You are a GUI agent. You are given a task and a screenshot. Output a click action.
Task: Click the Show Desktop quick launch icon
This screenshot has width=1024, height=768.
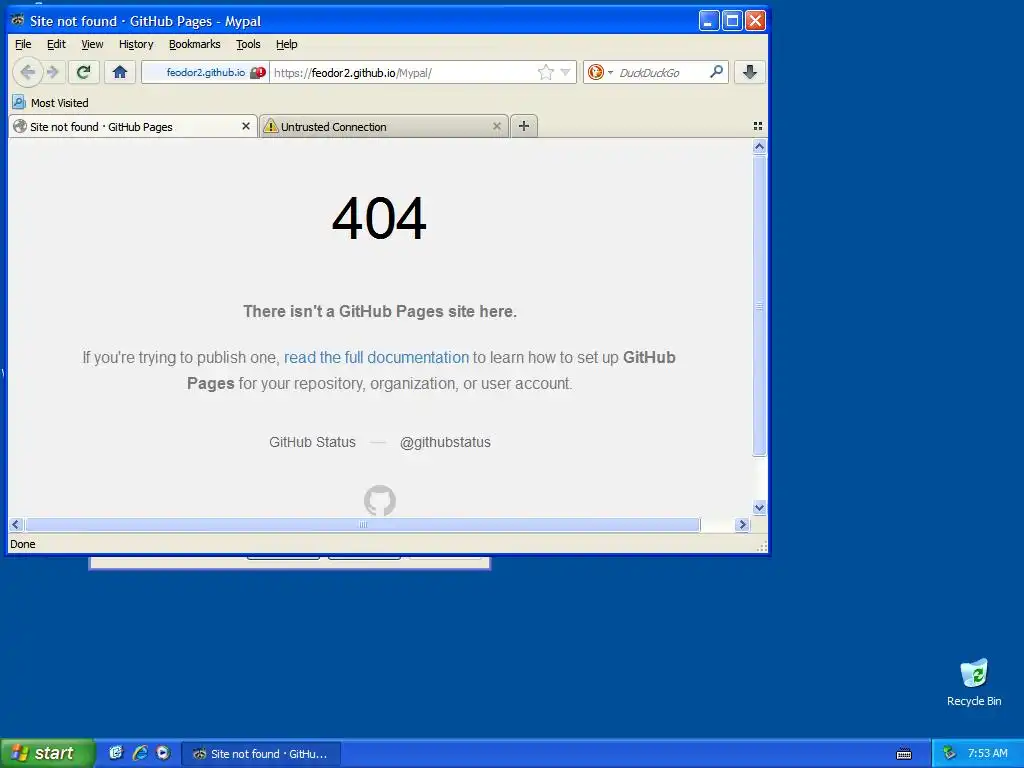[116, 753]
